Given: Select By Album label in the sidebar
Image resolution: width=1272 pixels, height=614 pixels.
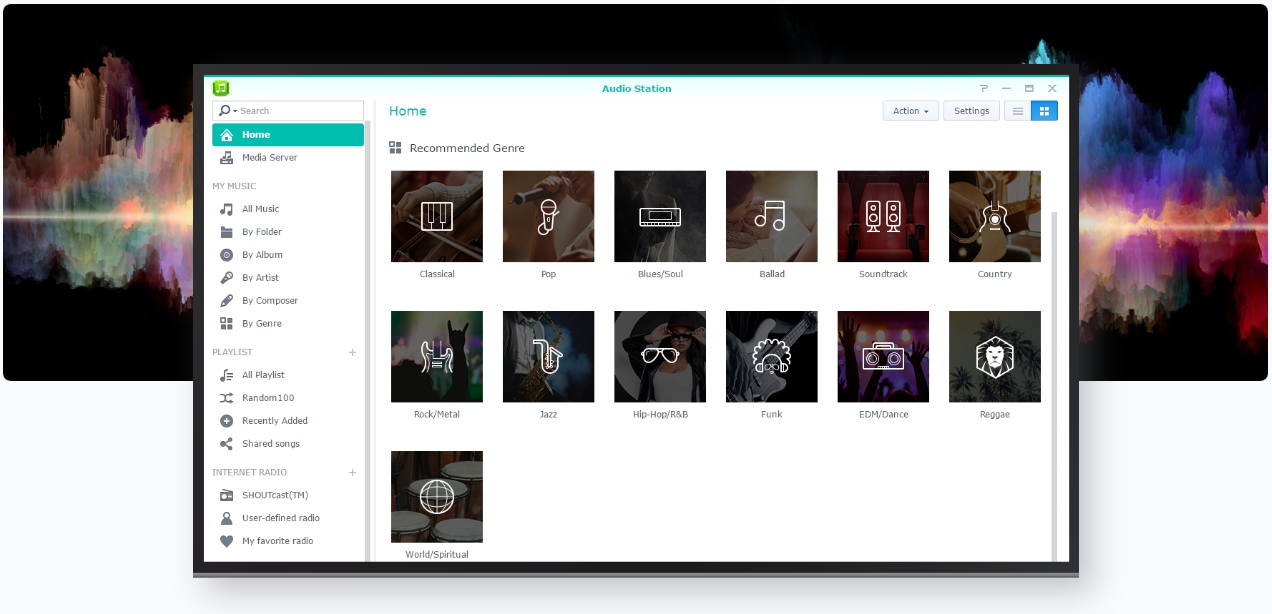Looking at the screenshot, I should coord(262,255).
